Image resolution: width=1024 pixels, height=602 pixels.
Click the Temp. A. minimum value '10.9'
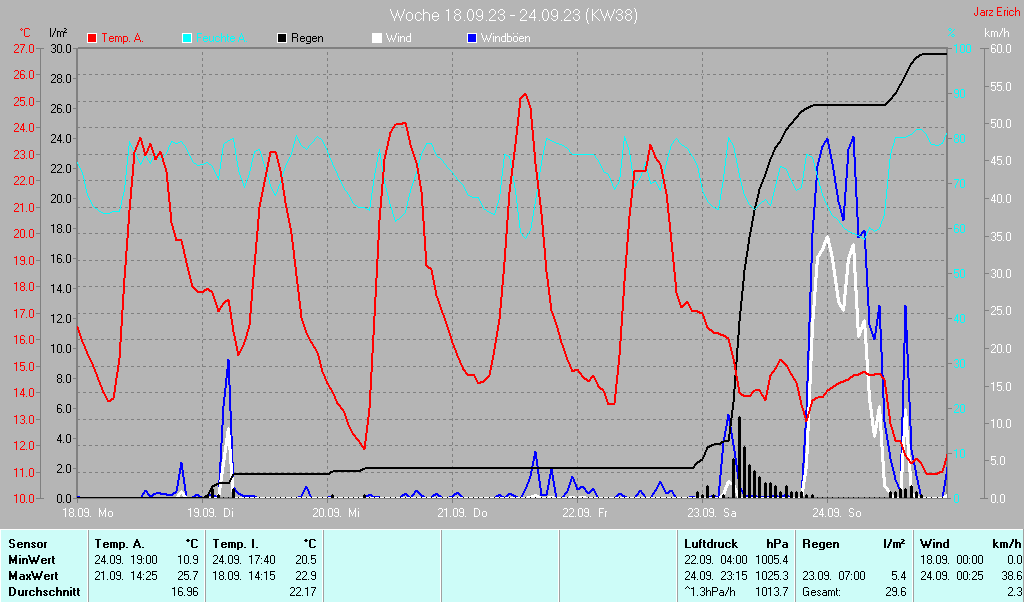(188, 560)
